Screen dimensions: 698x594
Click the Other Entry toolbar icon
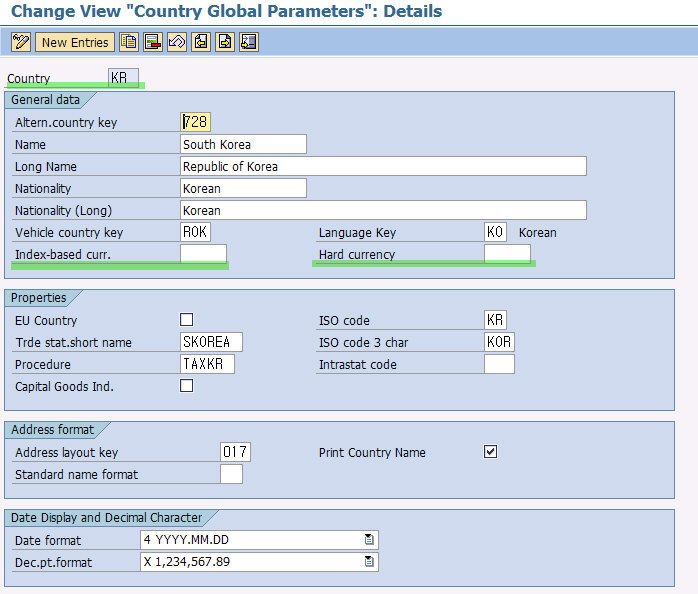click(x=249, y=42)
